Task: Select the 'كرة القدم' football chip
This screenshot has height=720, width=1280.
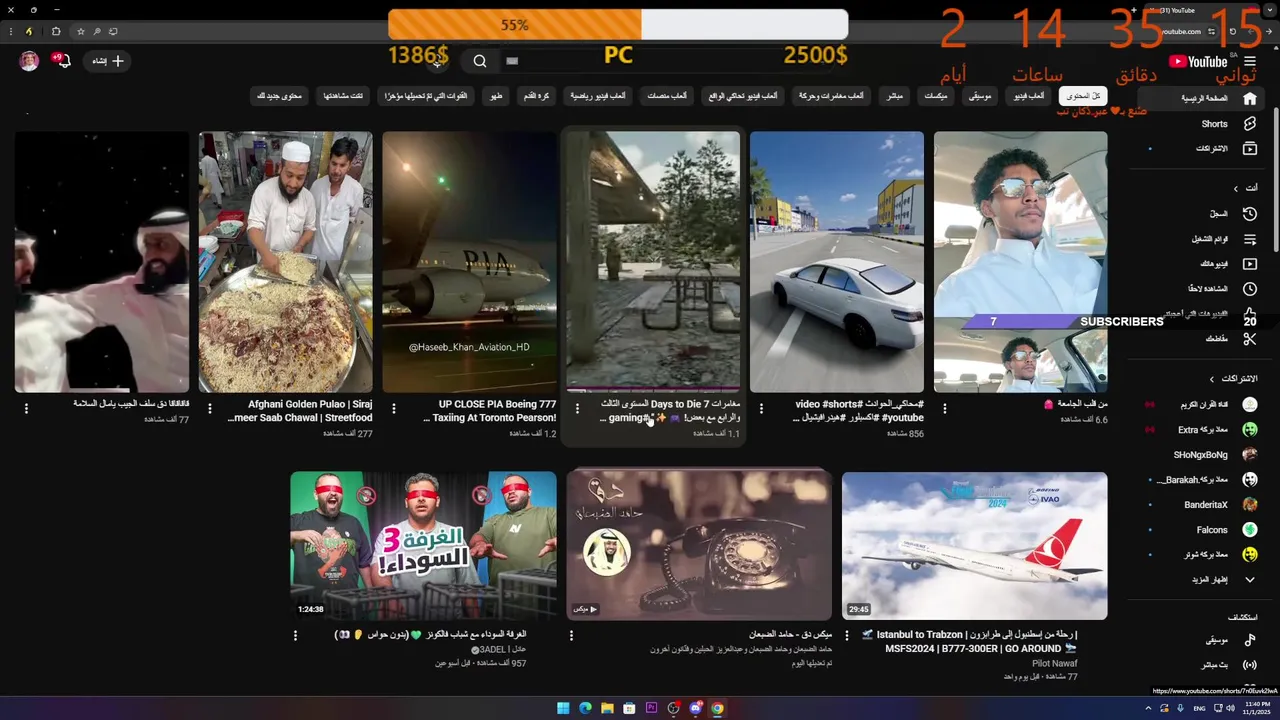Action: click(x=536, y=96)
